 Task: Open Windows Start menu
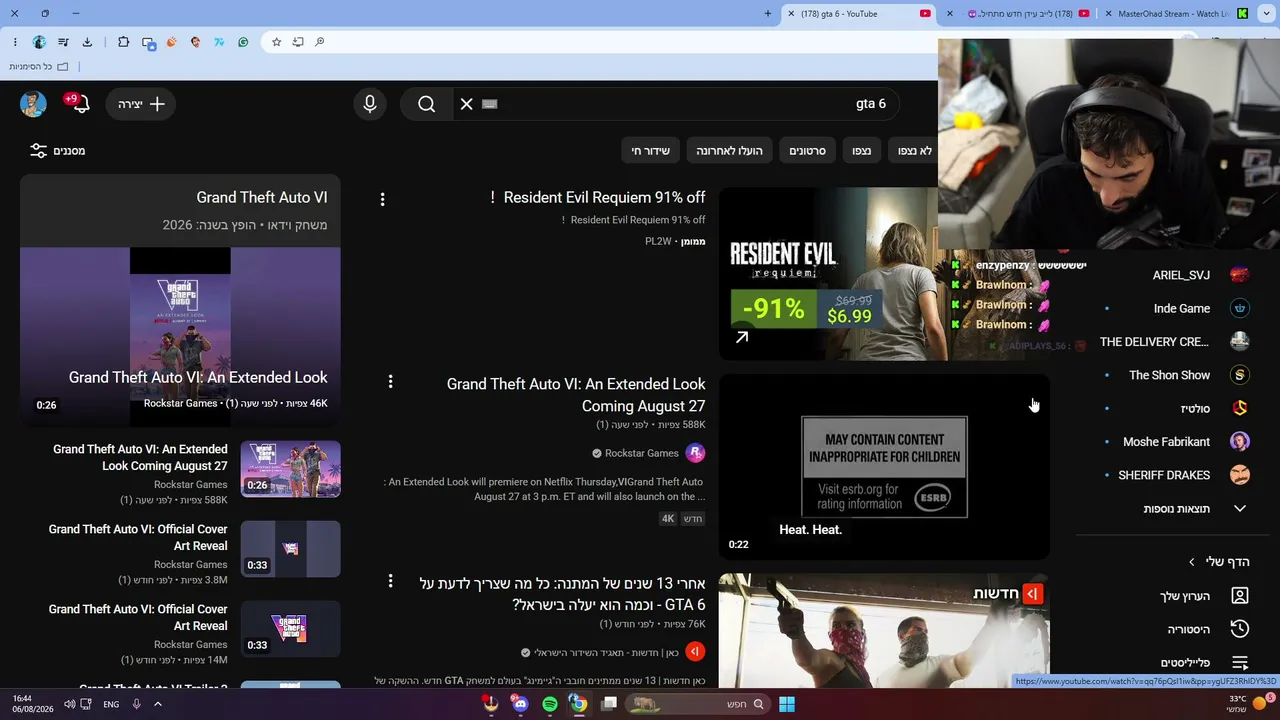point(787,704)
